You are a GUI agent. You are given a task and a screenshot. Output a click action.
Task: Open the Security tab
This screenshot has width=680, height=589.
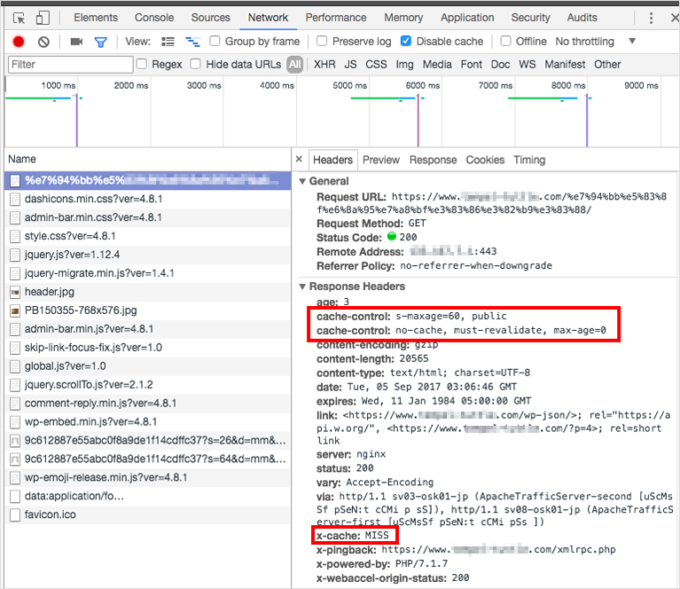pyautogui.click(x=530, y=18)
